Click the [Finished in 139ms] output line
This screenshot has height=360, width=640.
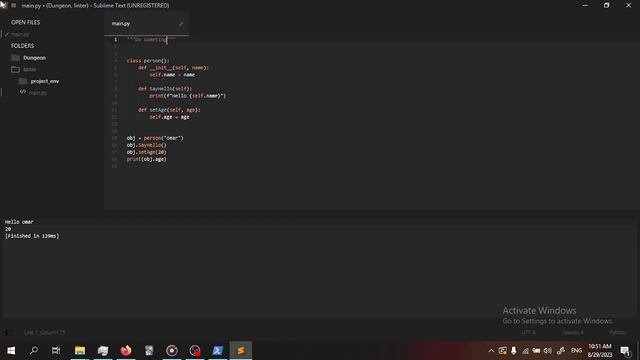[32, 236]
